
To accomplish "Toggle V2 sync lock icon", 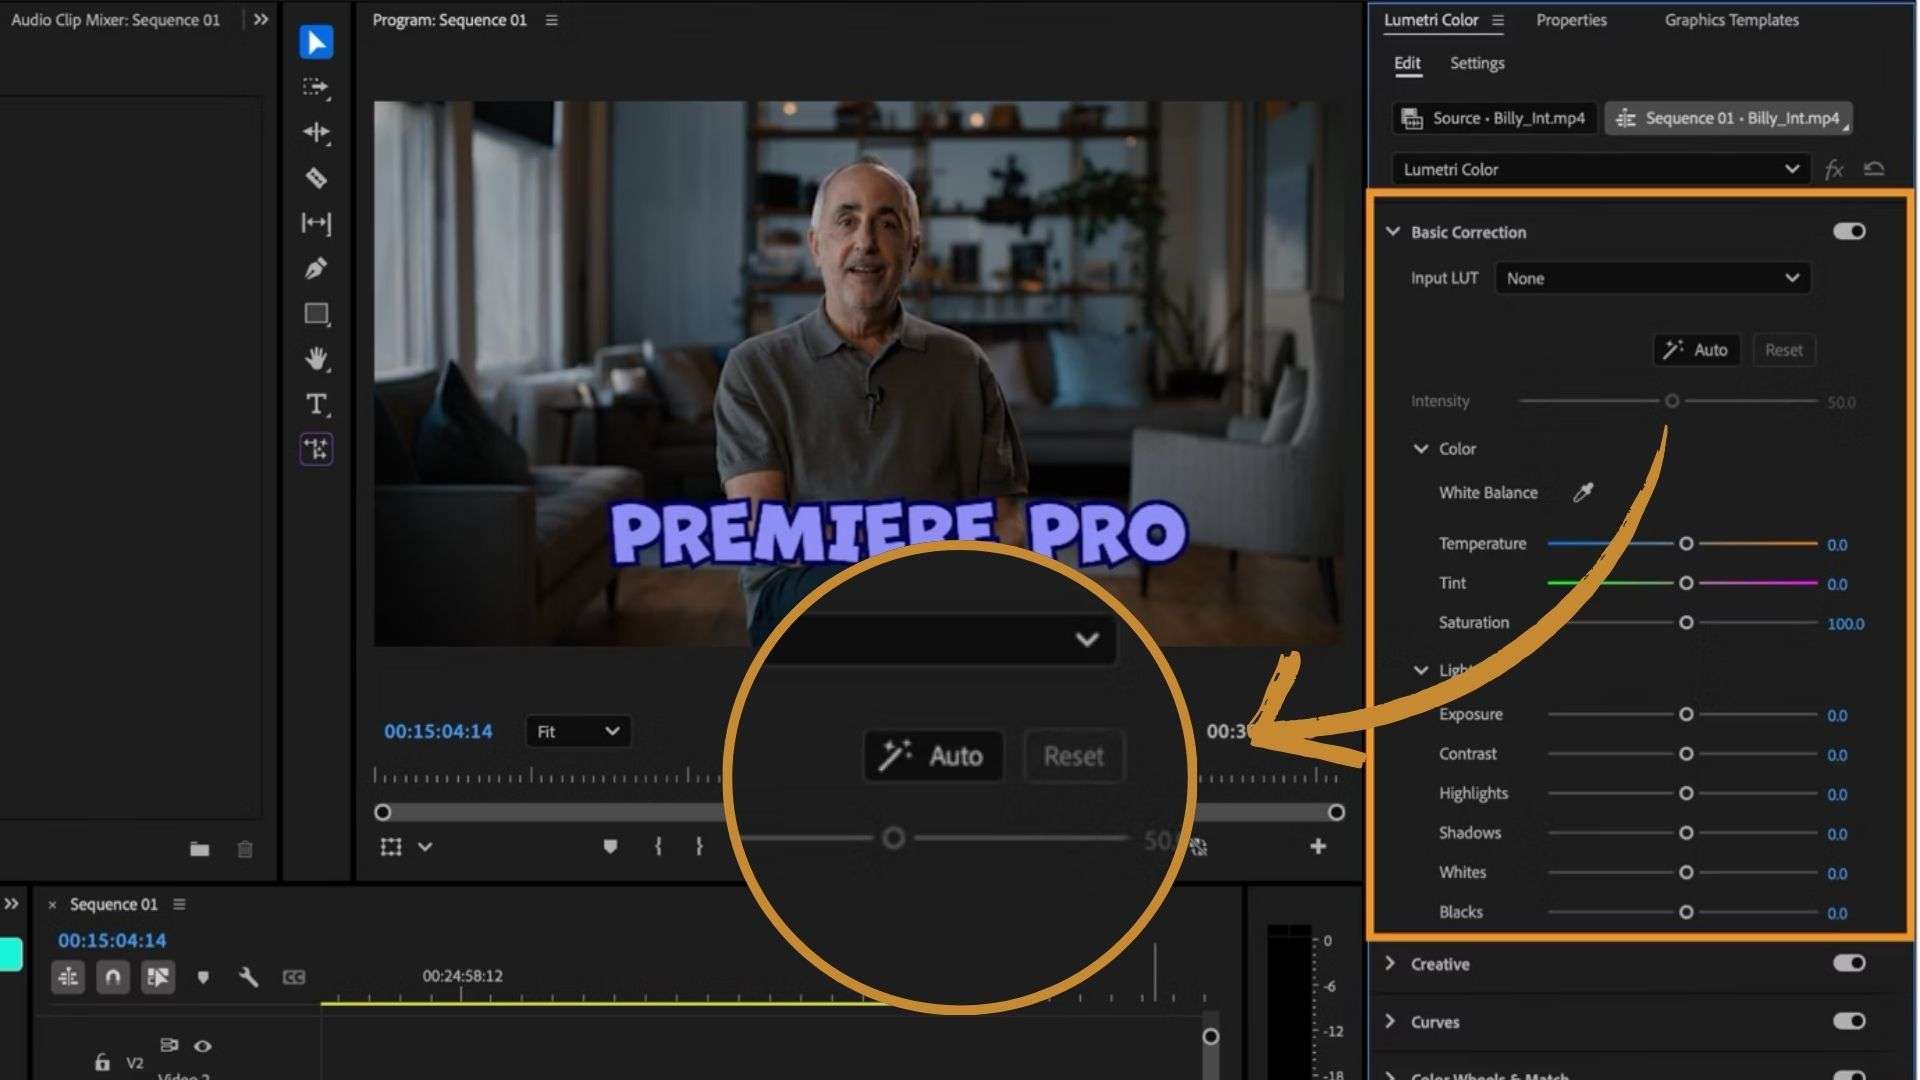I will (169, 1045).
